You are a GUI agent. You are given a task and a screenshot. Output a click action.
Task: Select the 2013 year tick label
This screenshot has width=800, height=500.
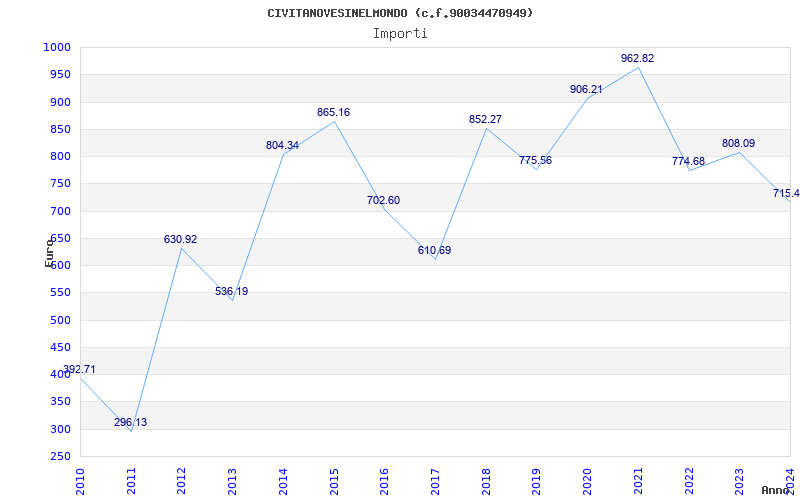pos(233,482)
